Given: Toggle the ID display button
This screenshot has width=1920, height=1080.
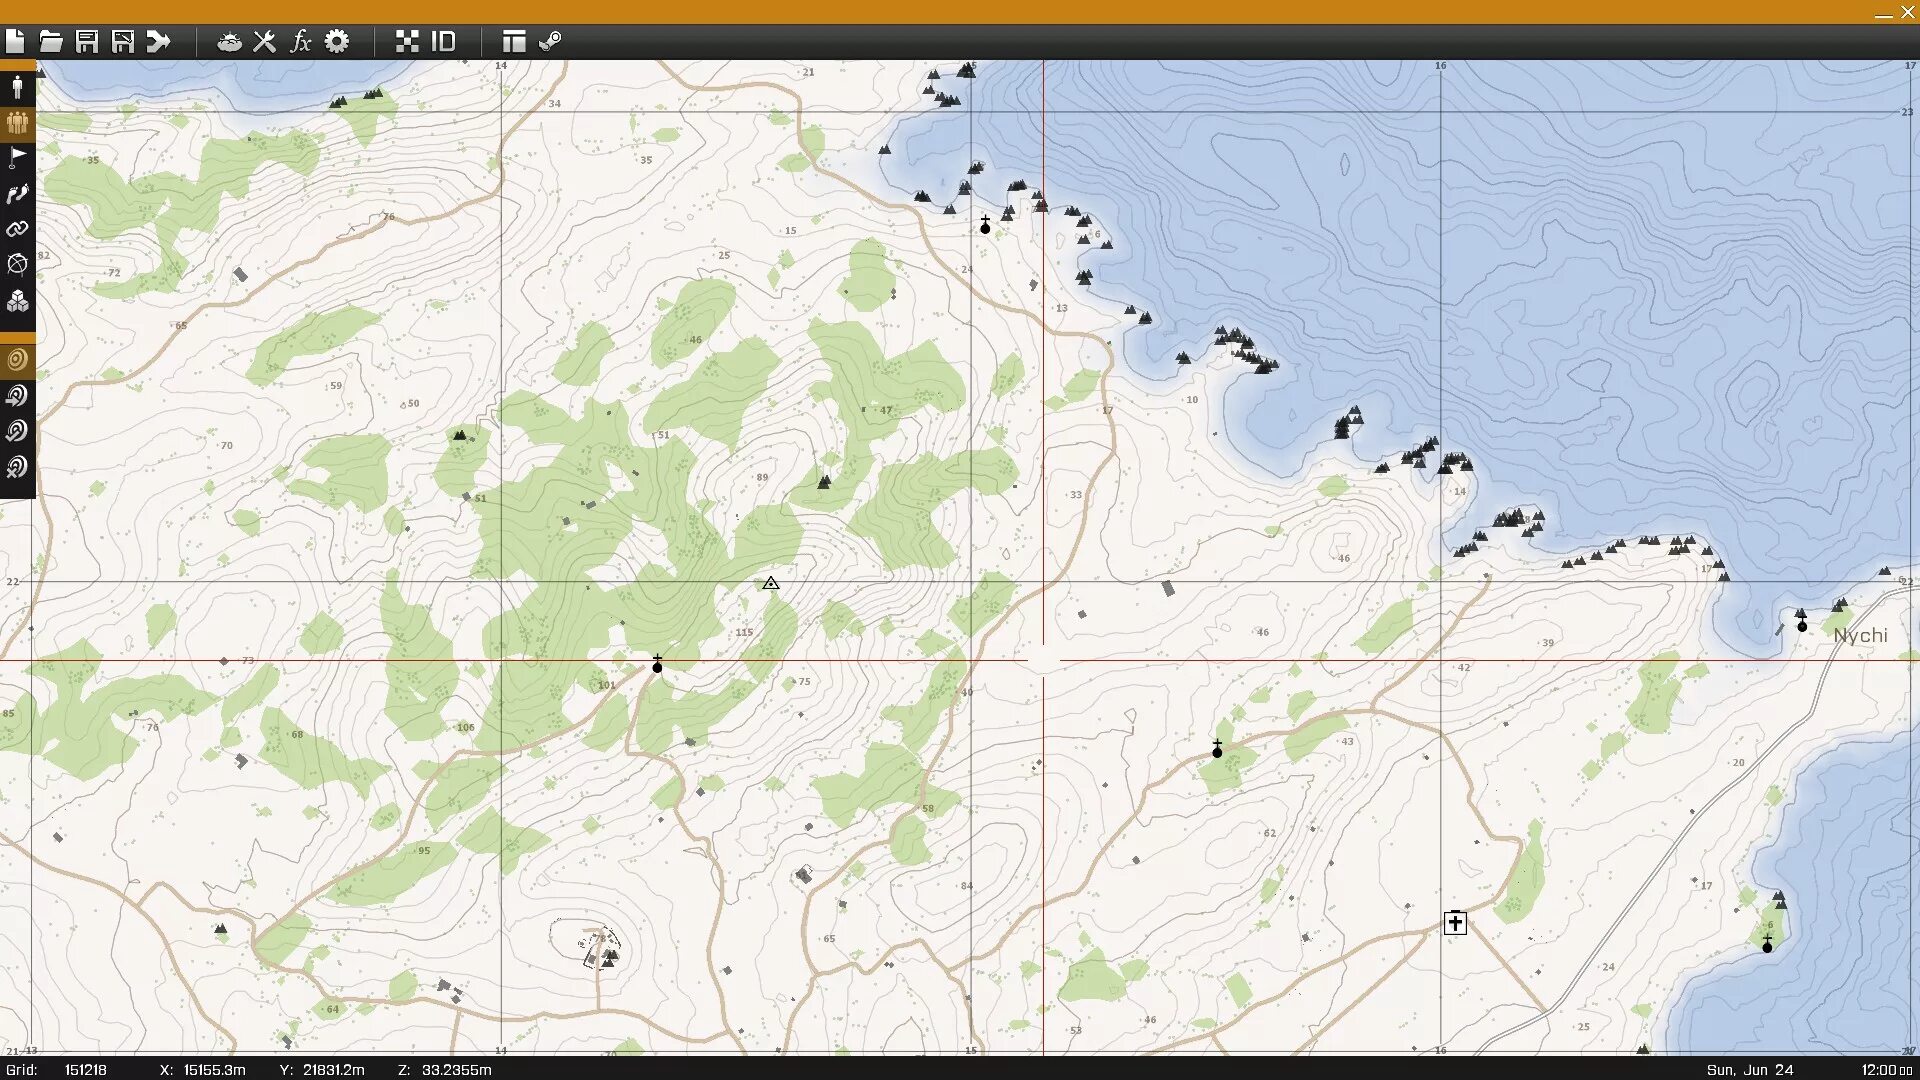Looking at the screenshot, I should tap(443, 41).
